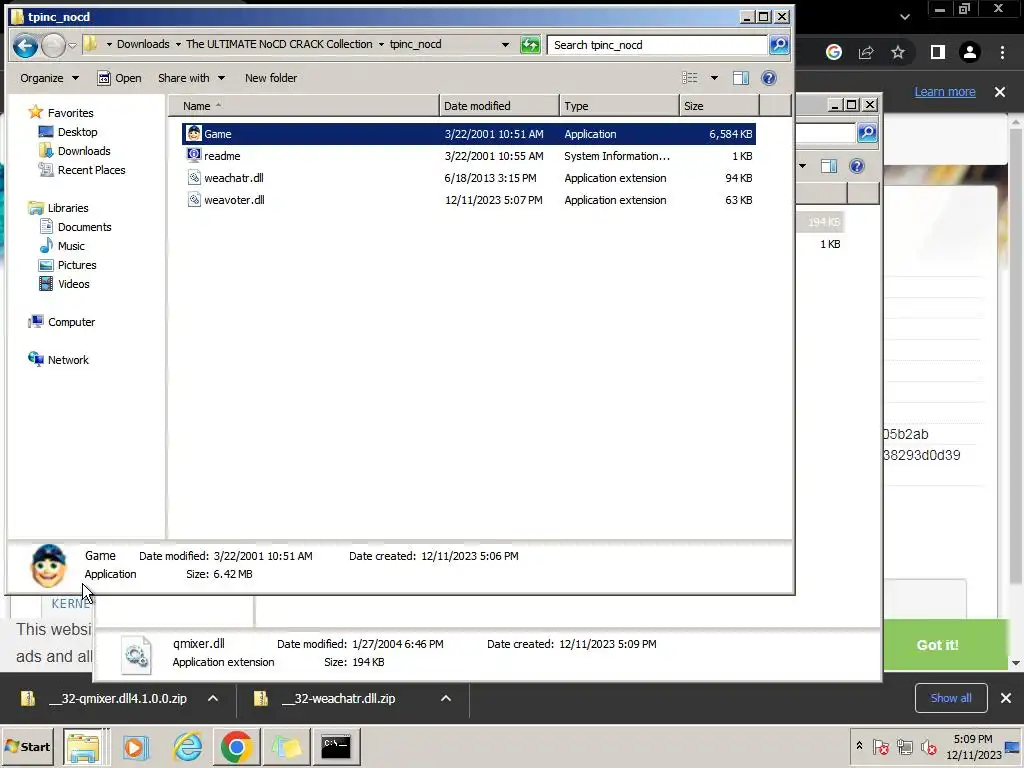Screen dimensions: 1024x768
Task: Sort by the Size column header
Action: pyautogui.click(x=719, y=106)
